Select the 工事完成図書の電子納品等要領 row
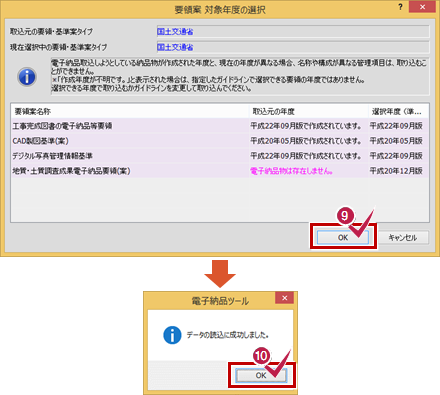The width and height of the screenshot is (440, 395). [x=220, y=126]
